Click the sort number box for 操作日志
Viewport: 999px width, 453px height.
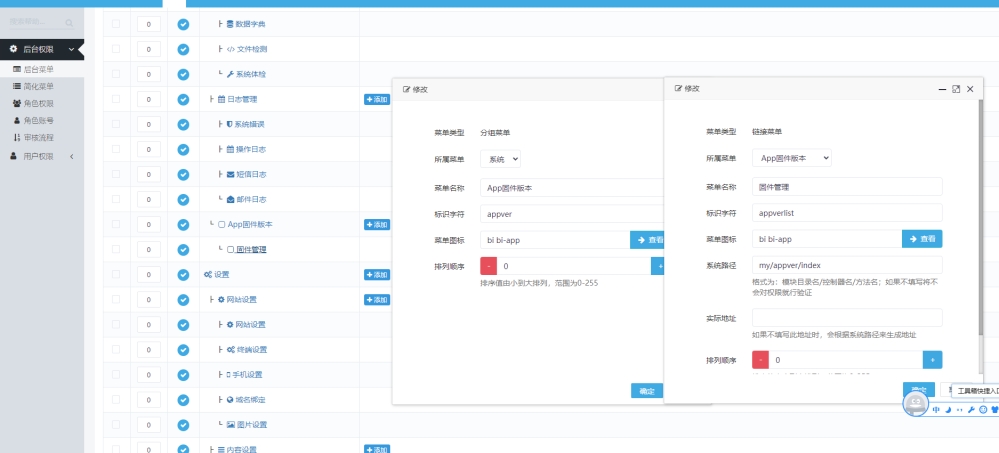148,149
